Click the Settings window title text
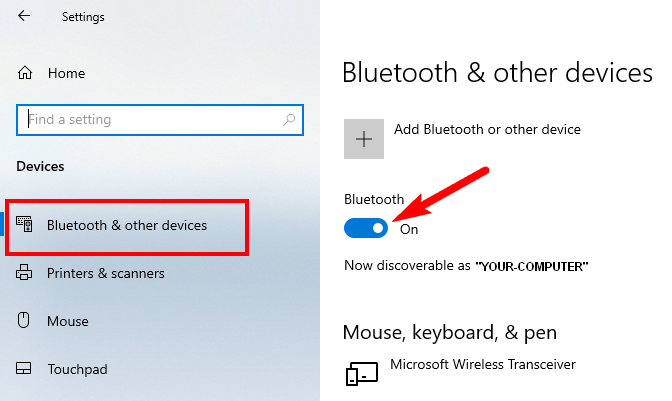Screen dimensions: 672x401 [83, 17]
